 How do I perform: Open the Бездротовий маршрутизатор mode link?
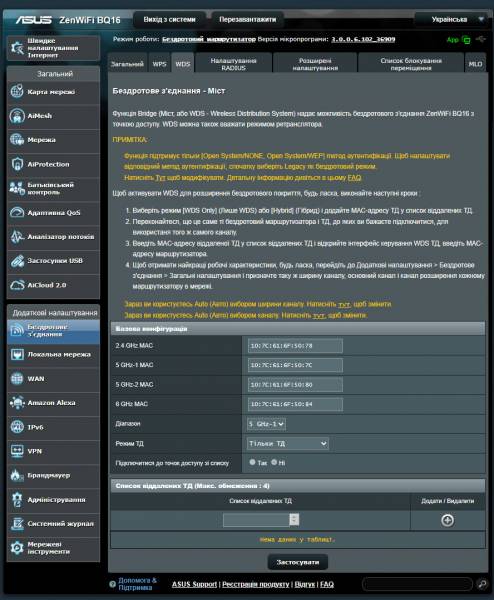(209, 39)
